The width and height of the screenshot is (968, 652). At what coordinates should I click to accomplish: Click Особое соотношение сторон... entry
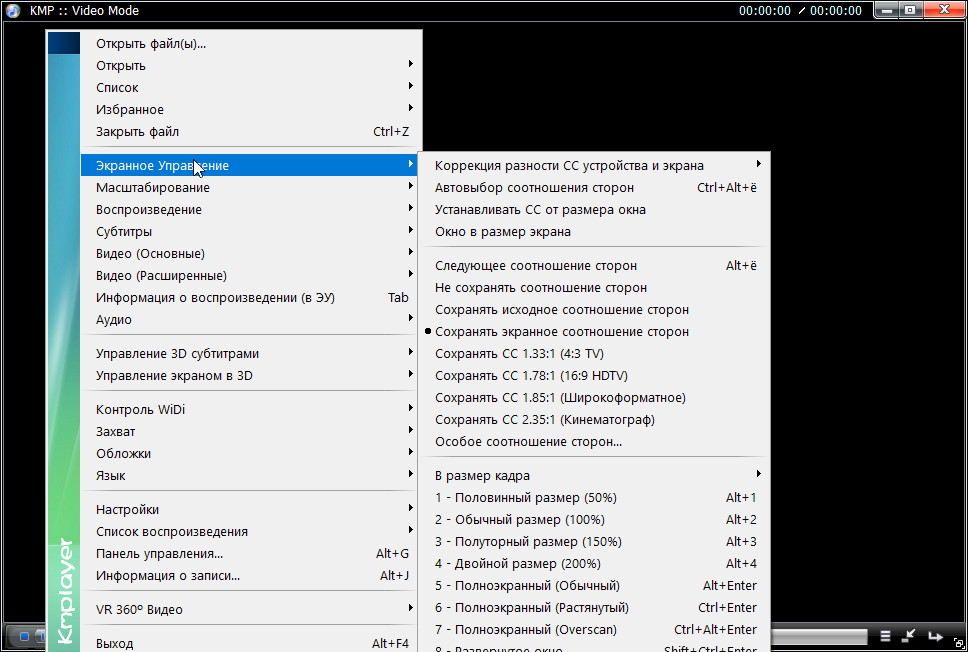[x=528, y=442]
